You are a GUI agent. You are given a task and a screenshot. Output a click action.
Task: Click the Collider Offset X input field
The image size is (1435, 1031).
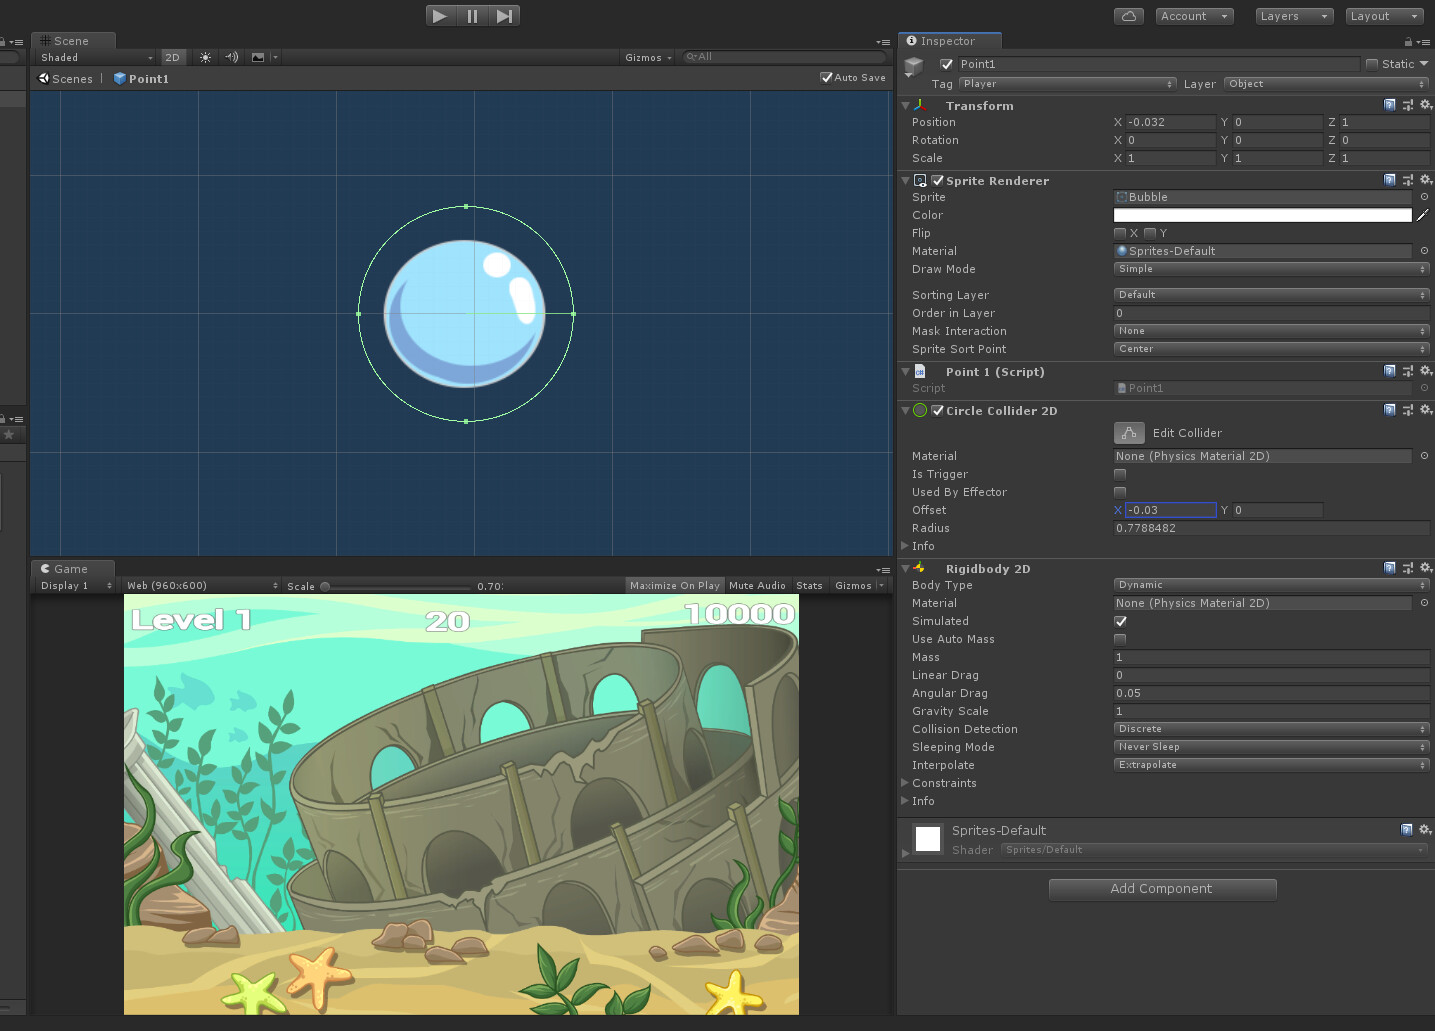pyautogui.click(x=1170, y=510)
